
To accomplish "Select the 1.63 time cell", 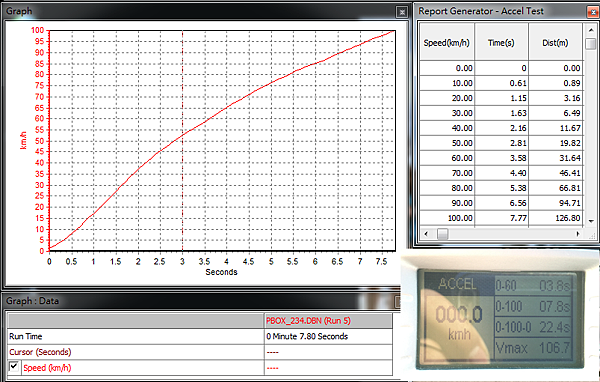I will click(x=501, y=113).
